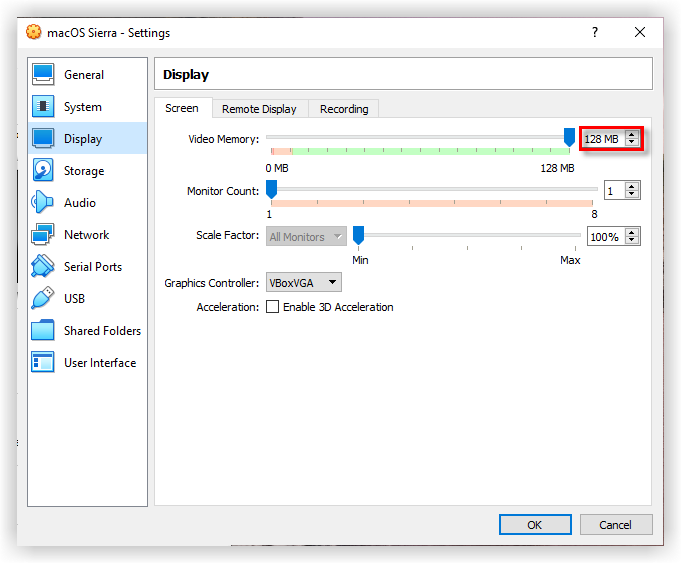The height and width of the screenshot is (564, 682).
Task: Click the User Interface window icon
Action: (x=43, y=362)
